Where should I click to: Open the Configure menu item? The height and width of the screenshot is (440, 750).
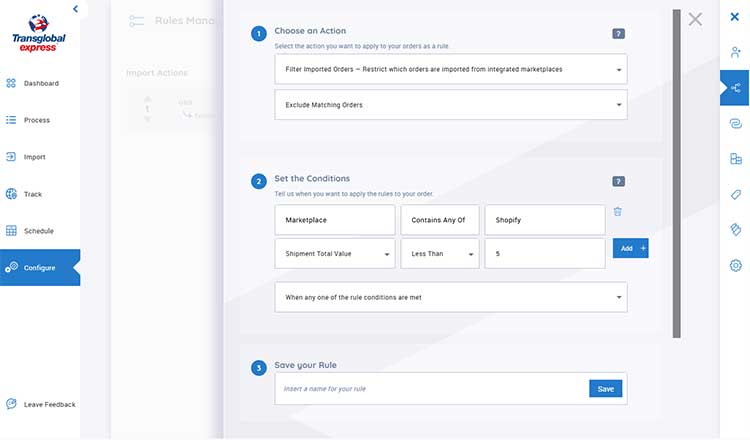pos(40,267)
